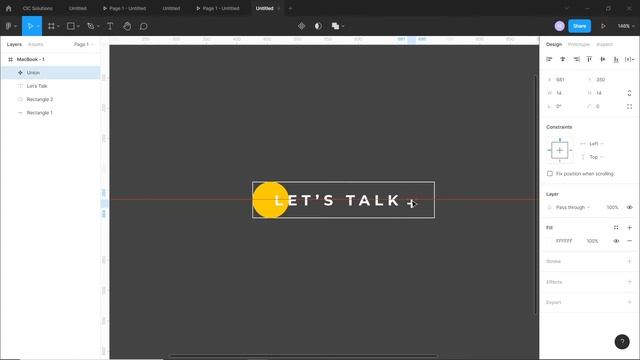Select the Rectangle shape tool
Viewport: 640px width, 360px height.
pyautogui.click(x=71, y=26)
